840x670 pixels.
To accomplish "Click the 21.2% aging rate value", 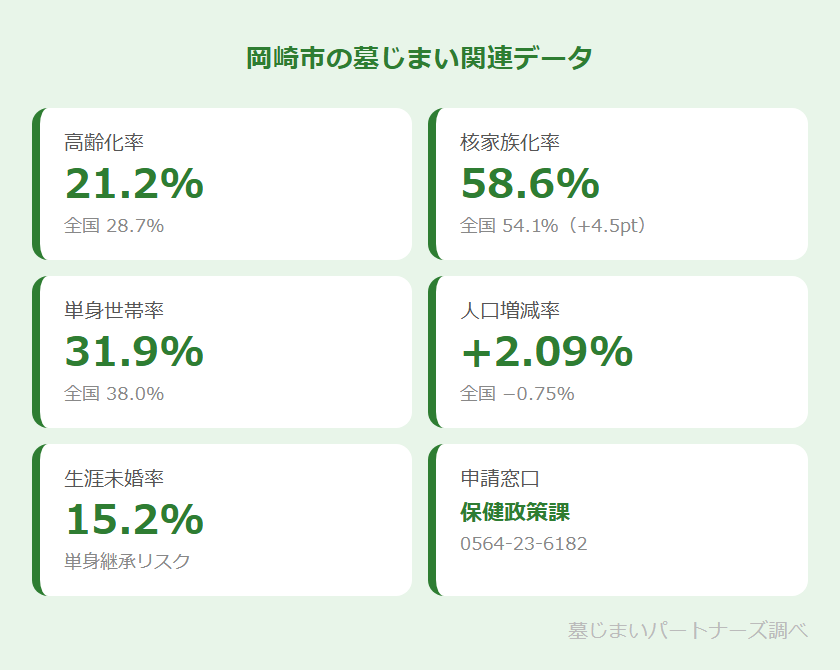I will pos(134,184).
